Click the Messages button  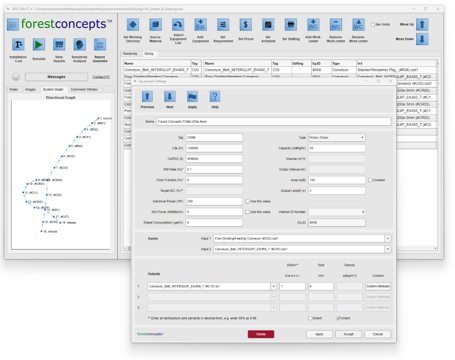pyautogui.click(x=56, y=77)
